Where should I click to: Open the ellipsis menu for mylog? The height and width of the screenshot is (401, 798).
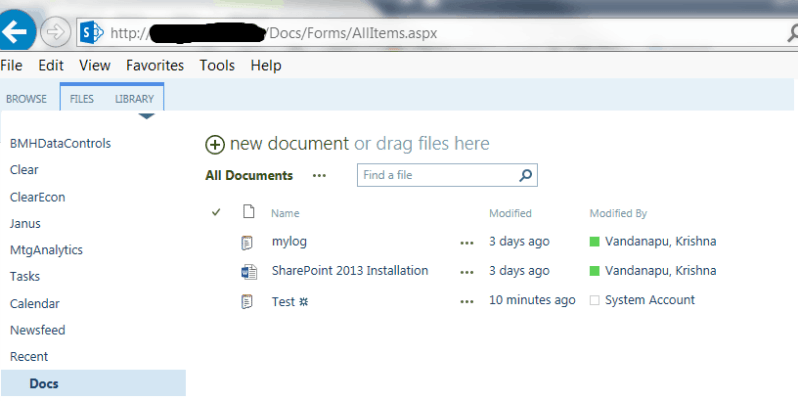point(467,243)
